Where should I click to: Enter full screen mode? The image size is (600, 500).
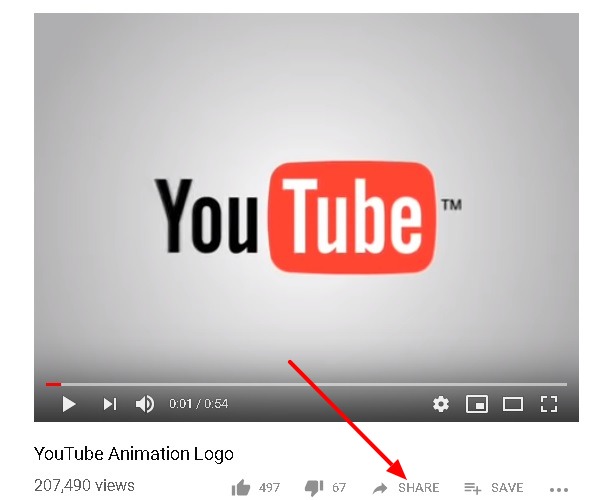click(x=549, y=404)
